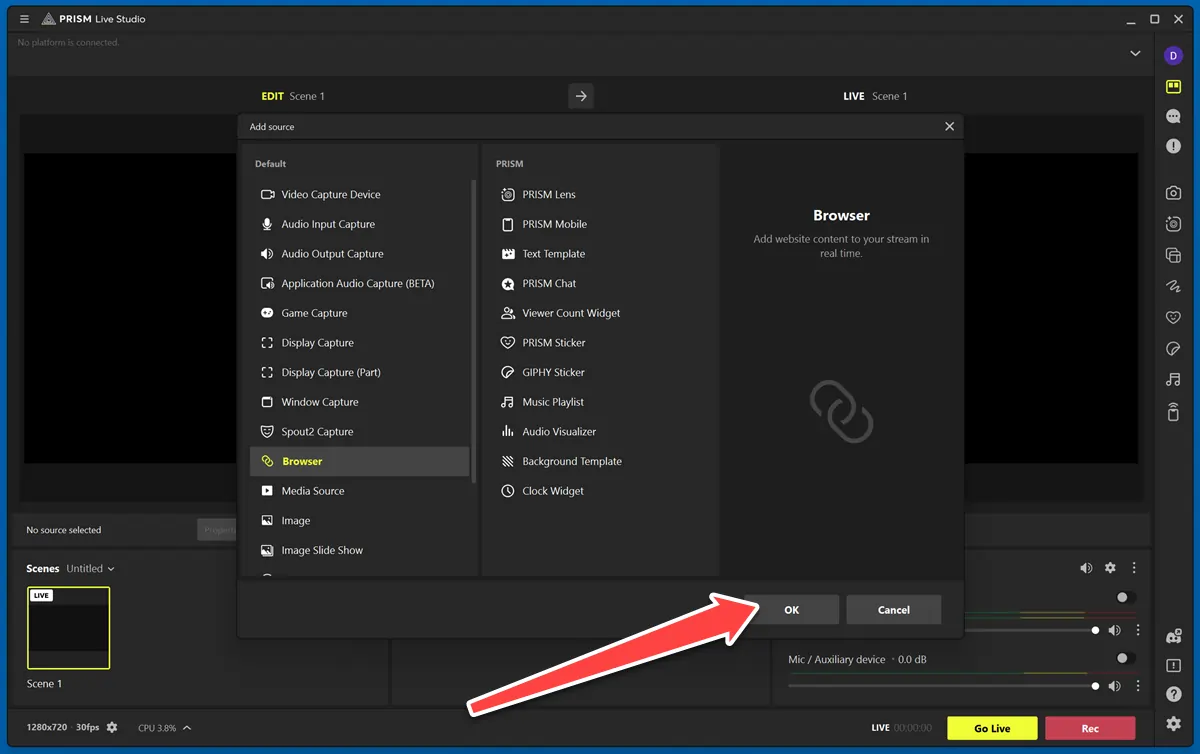Open settings gear next to 30fps

(112, 727)
